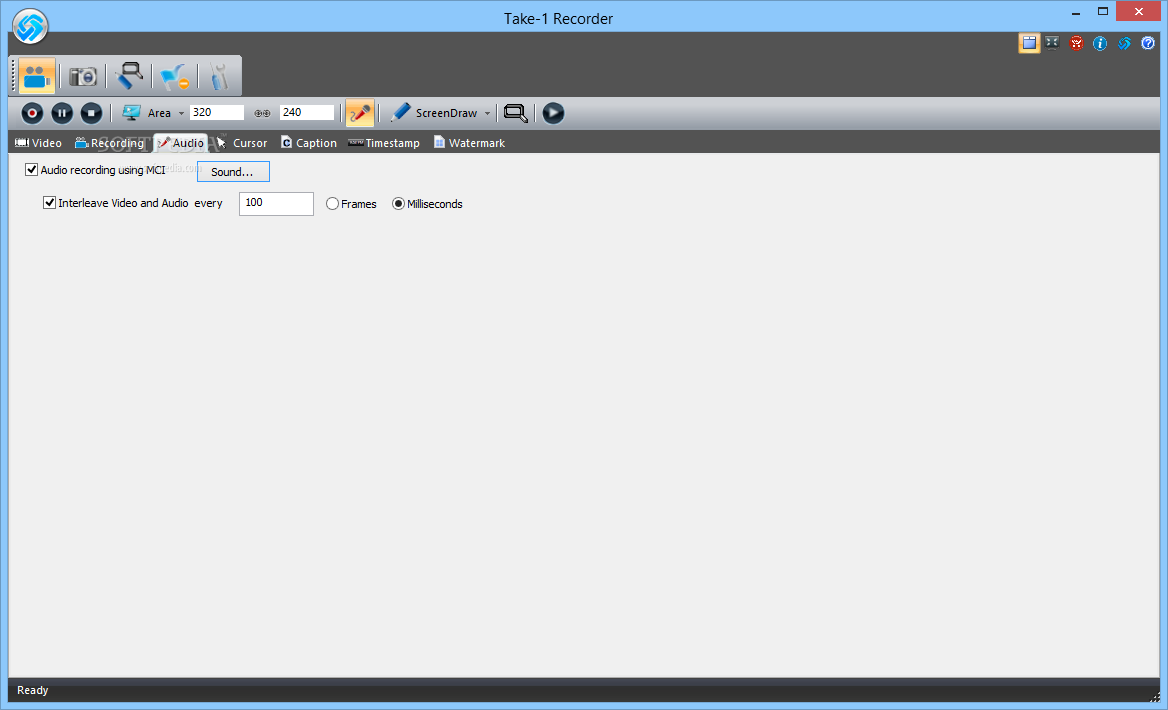Maximize the Take-1 Recorder window
The height and width of the screenshot is (710, 1168).
1103,12
